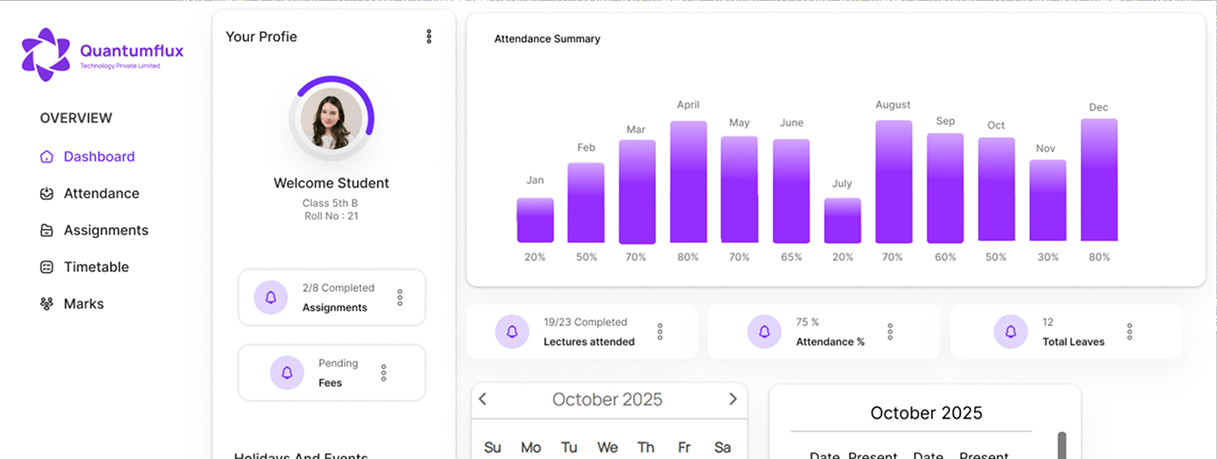Click the scrollbar in October 2025 table
Image resolution: width=1217 pixels, height=459 pixels.
(x=1061, y=445)
